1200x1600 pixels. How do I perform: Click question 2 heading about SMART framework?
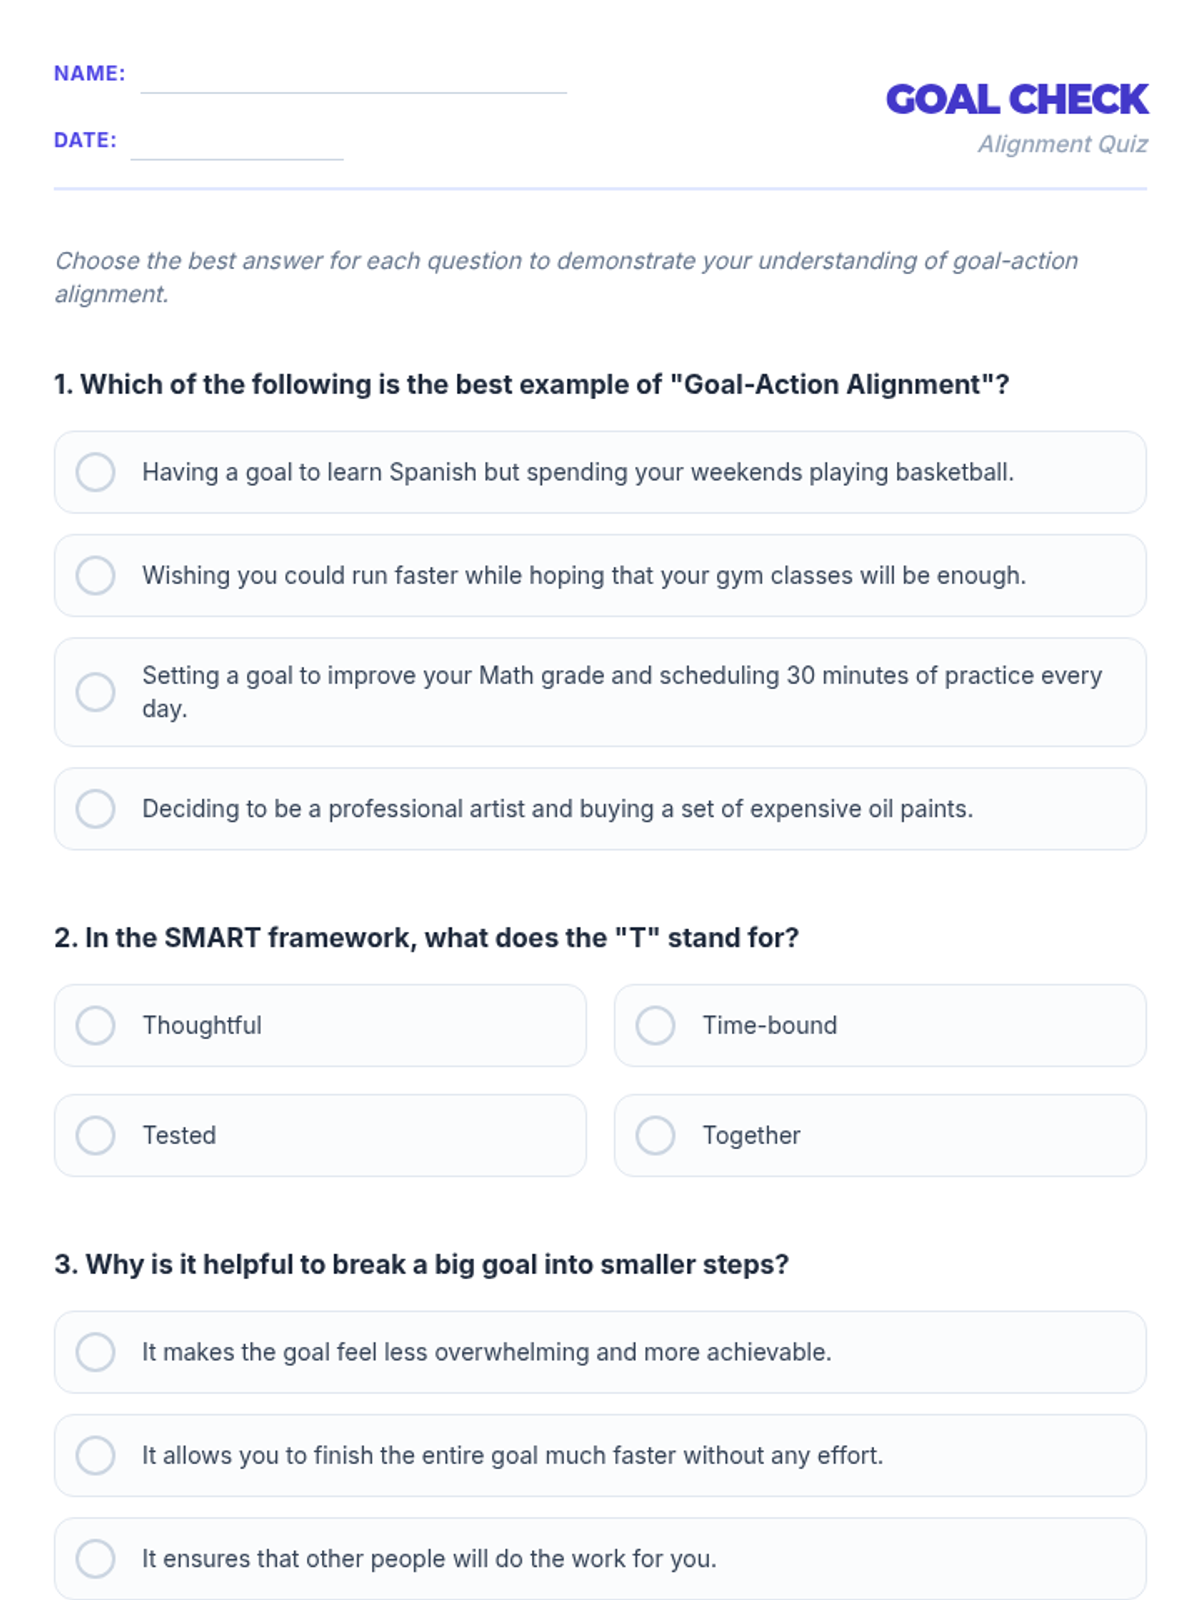[427, 938]
